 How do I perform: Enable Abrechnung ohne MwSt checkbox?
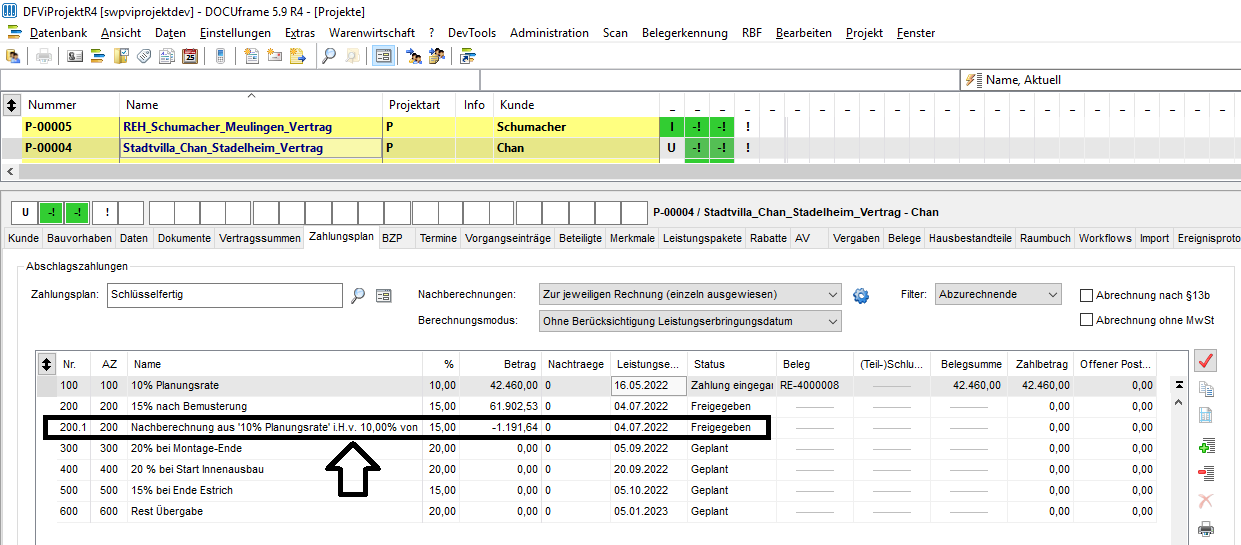click(x=1086, y=320)
